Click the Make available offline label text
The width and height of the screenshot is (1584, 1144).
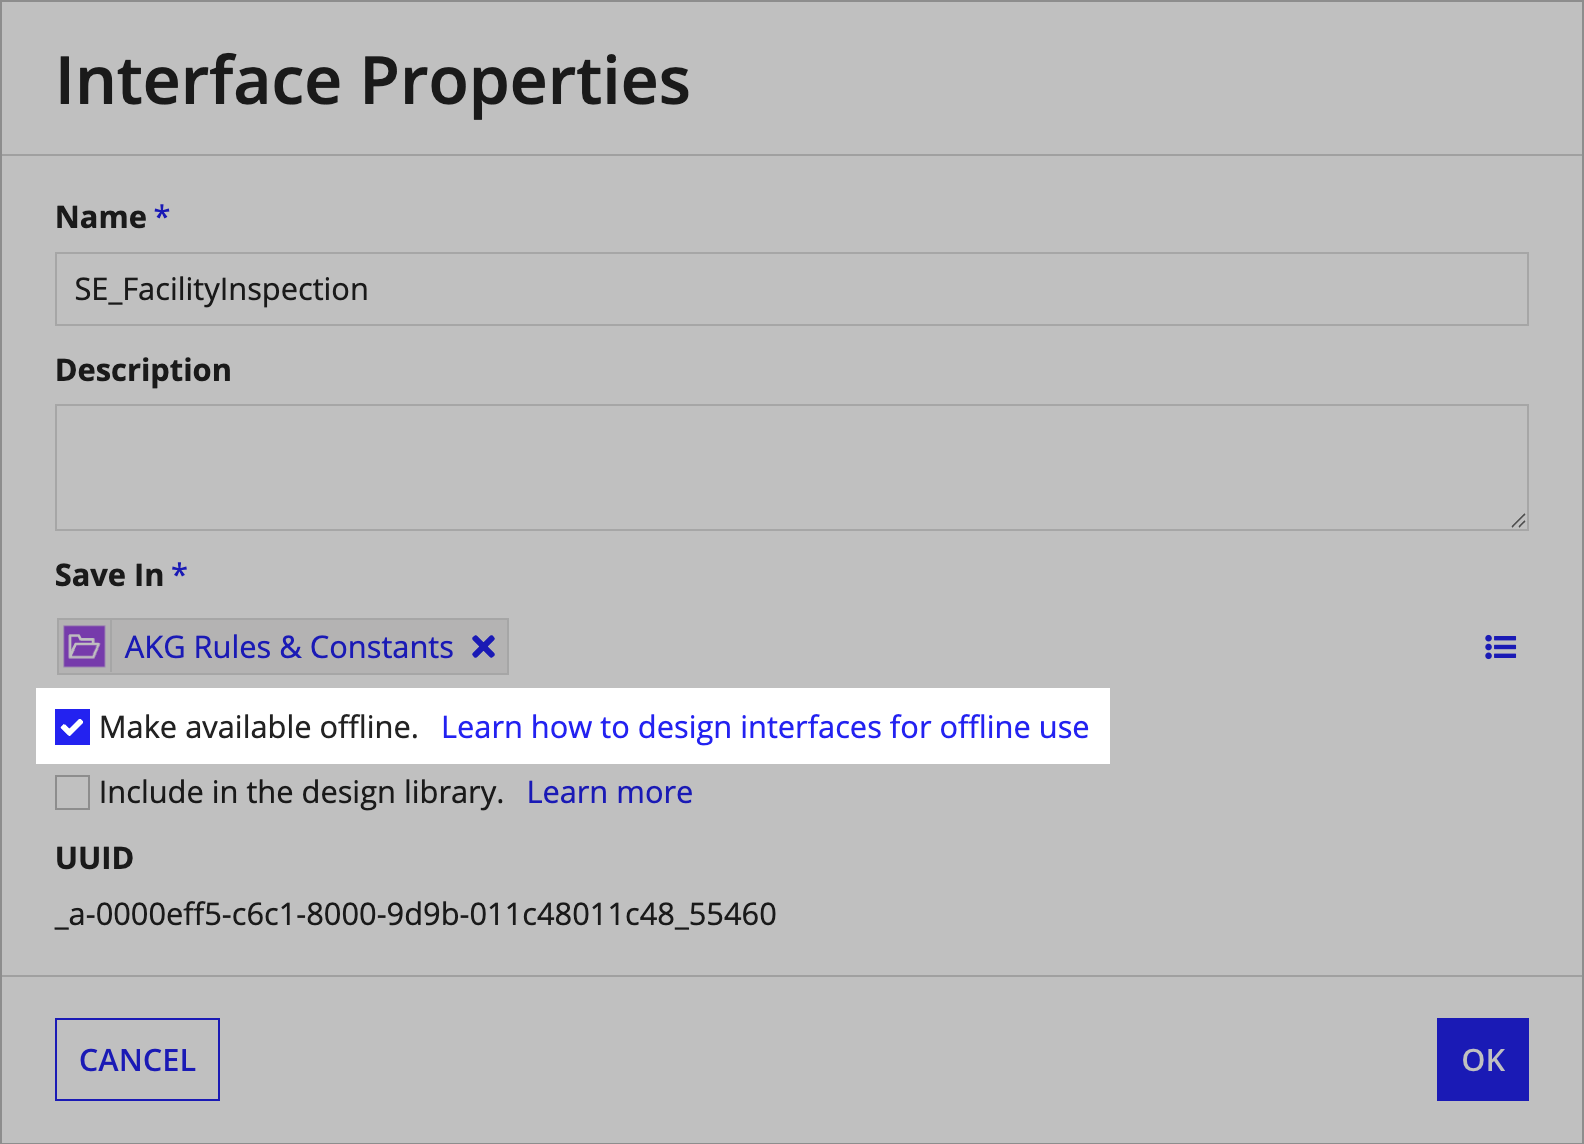pos(259,727)
